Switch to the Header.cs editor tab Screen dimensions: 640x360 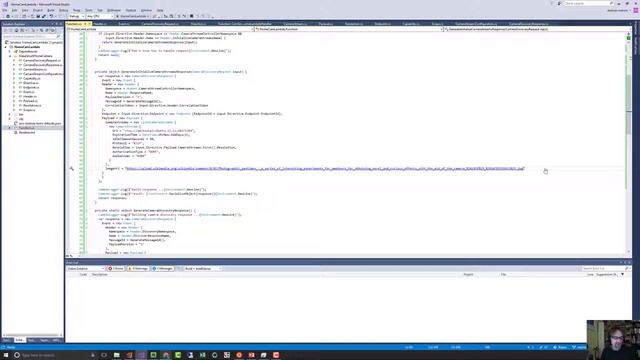[x=100, y=24]
